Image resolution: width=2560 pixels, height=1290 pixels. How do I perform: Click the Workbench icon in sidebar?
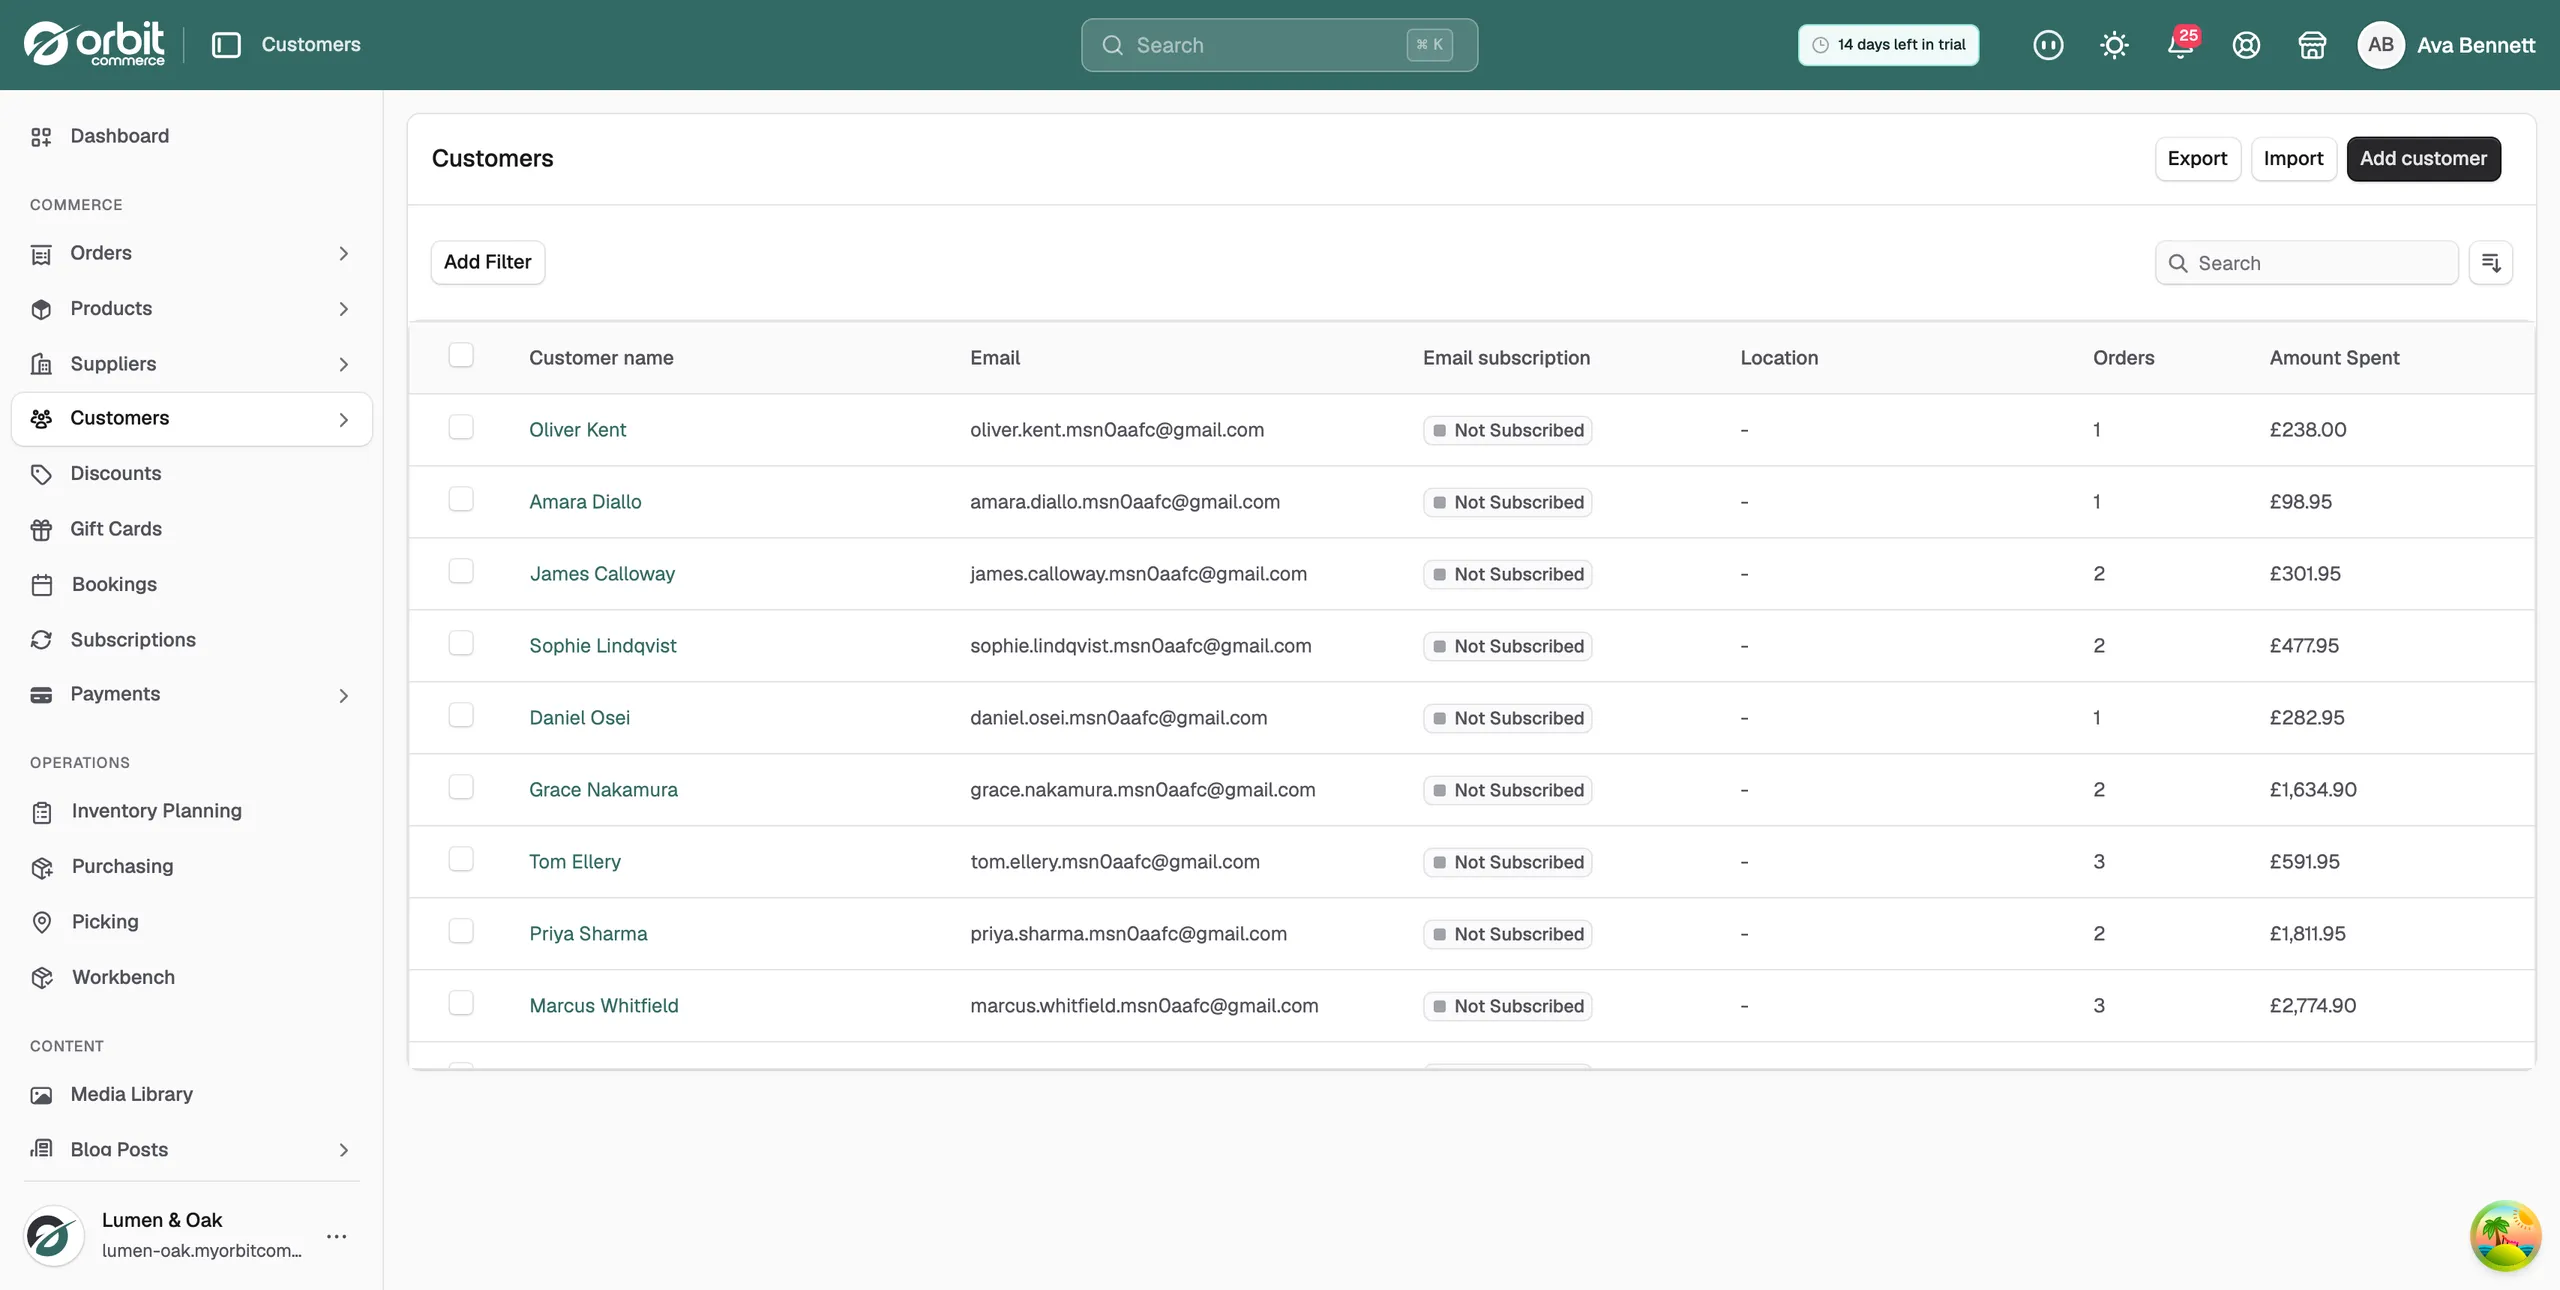coord(42,978)
